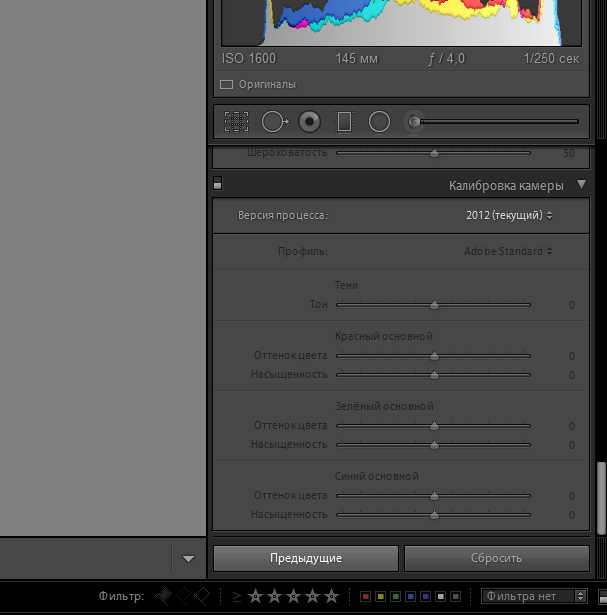This screenshot has width=607, height=615.
Task: Adjust the Шероховатость slider
Action: (x=434, y=153)
